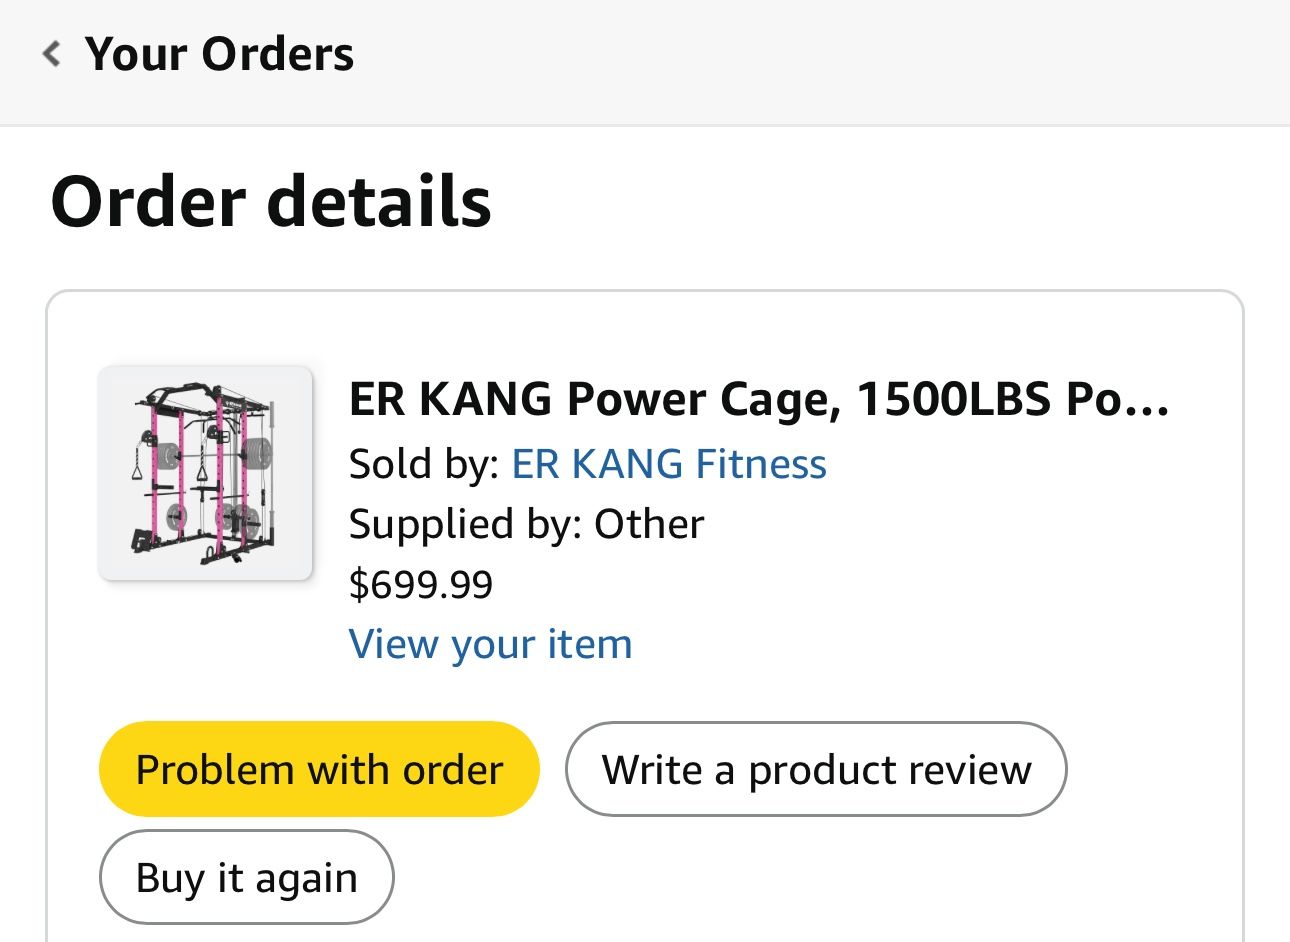This screenshot has width=1290, height=942.
Task: Click the $699.99 price text
Action: coord(421,584)
